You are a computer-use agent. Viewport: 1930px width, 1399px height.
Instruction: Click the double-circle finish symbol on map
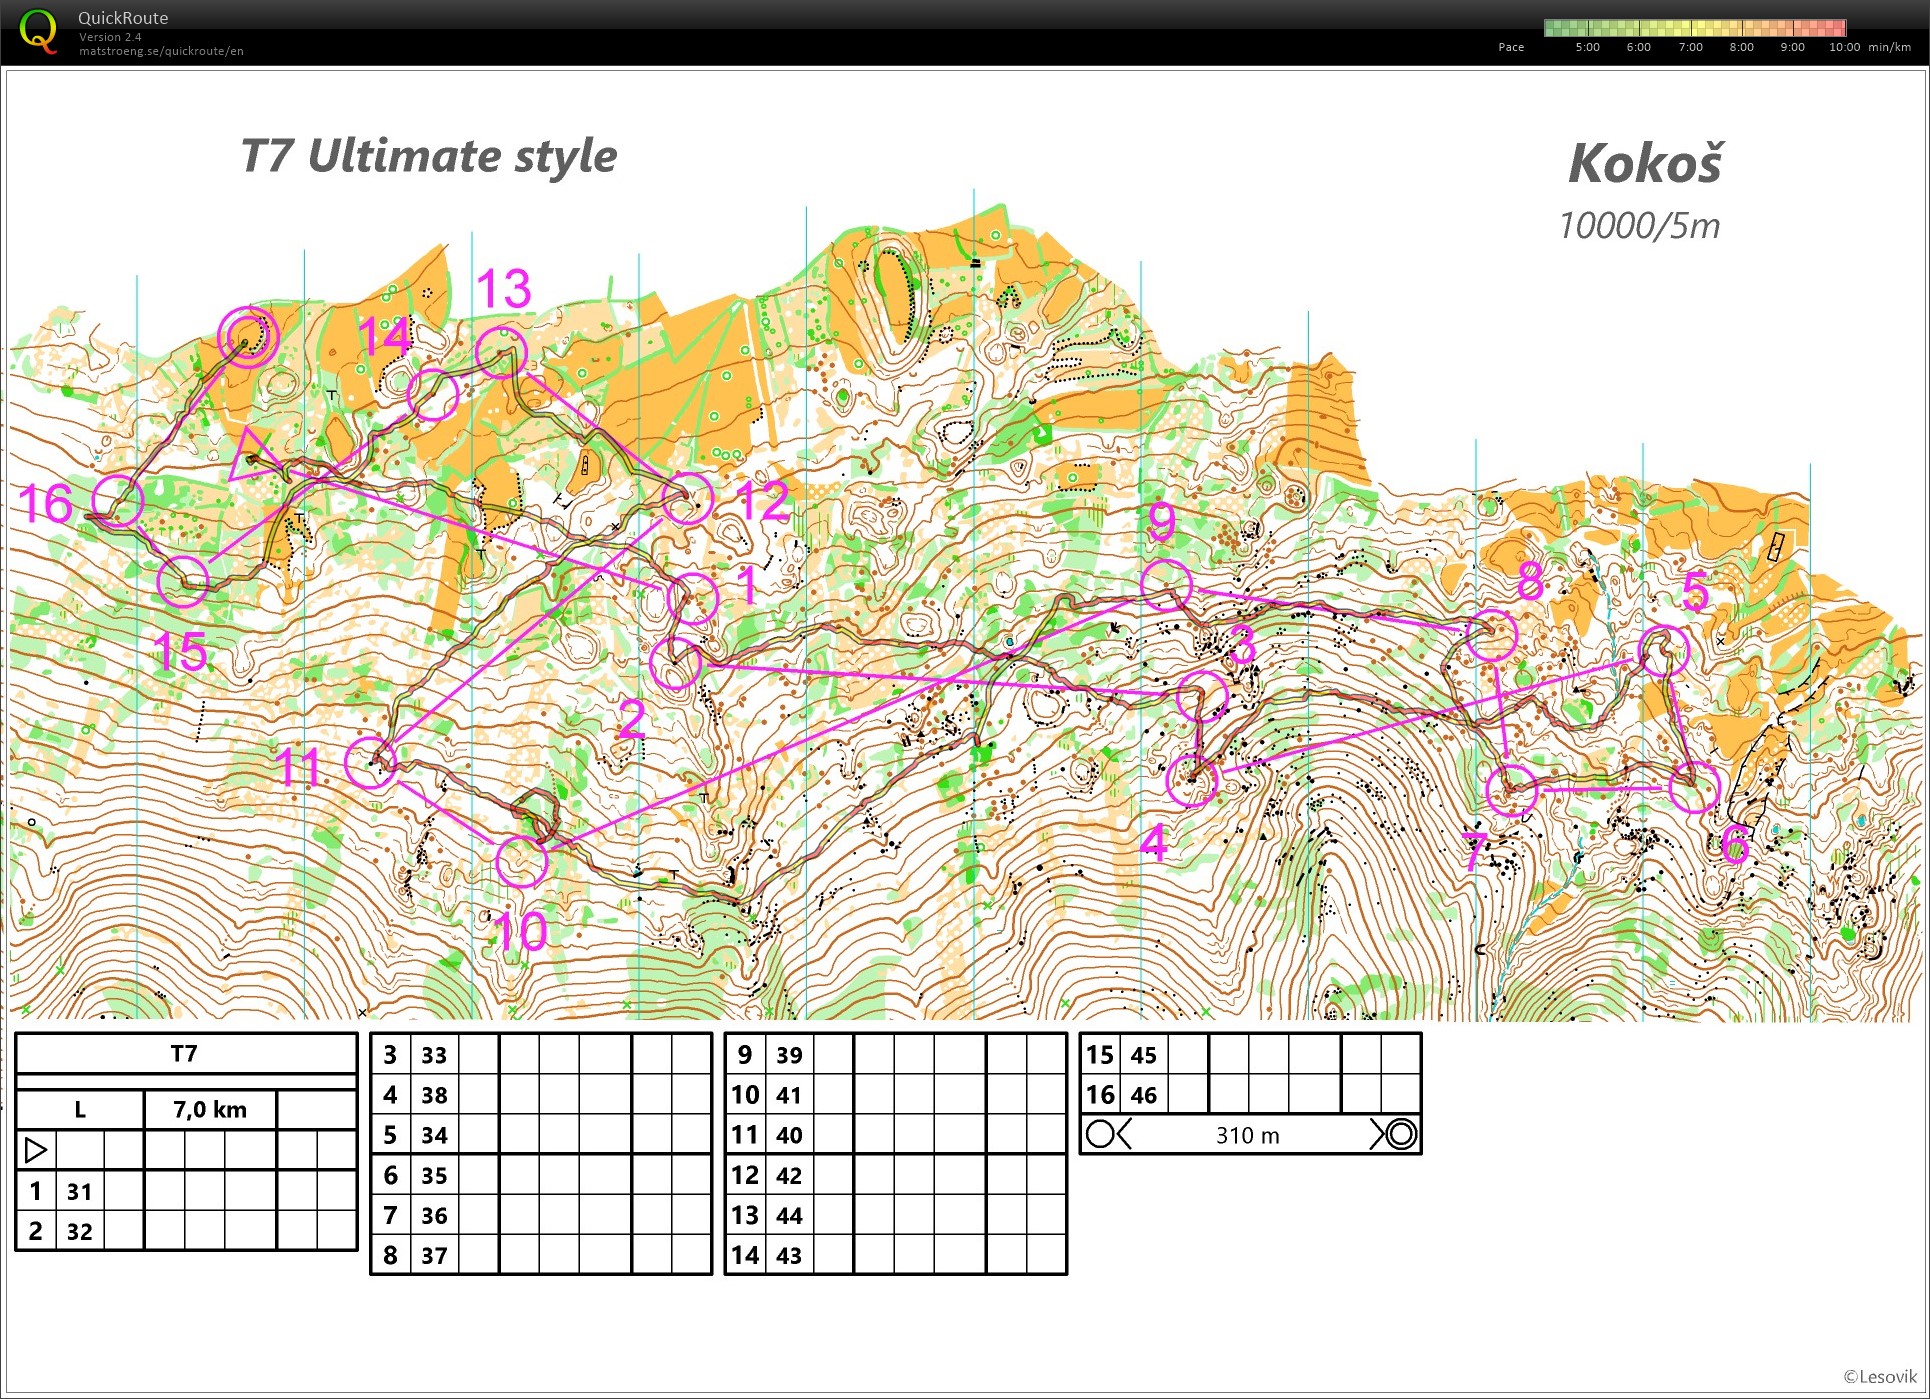246,335
